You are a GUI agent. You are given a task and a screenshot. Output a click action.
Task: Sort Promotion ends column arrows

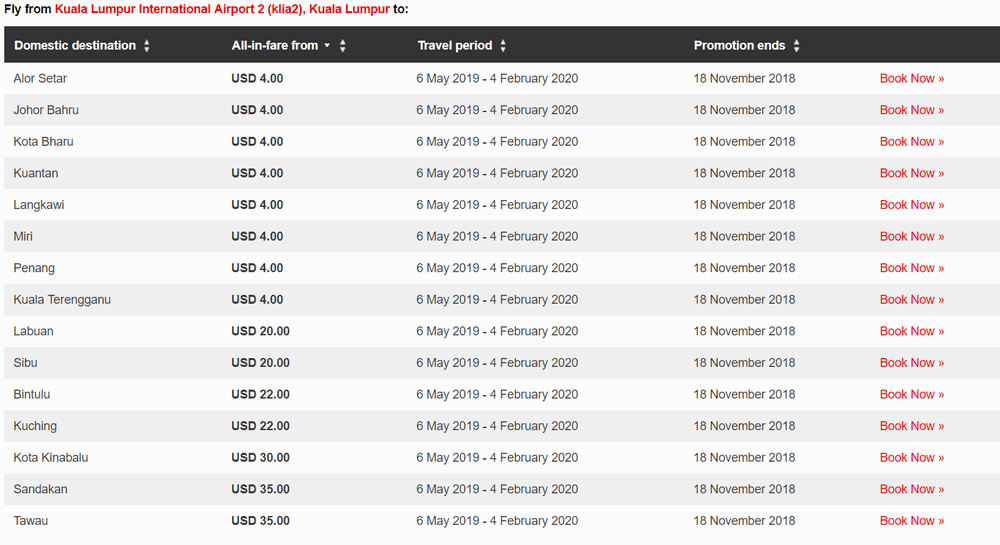(x=797, y=45)
